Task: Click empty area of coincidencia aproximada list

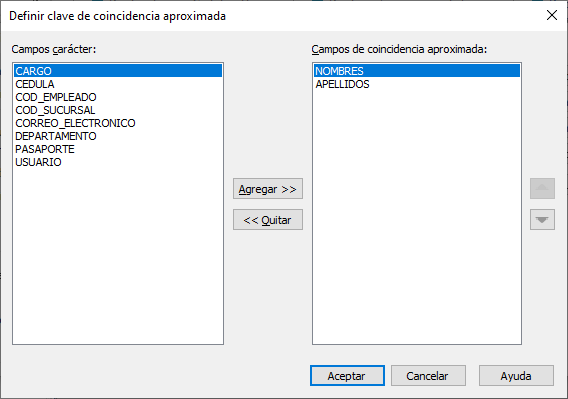Action: [417, 217]
